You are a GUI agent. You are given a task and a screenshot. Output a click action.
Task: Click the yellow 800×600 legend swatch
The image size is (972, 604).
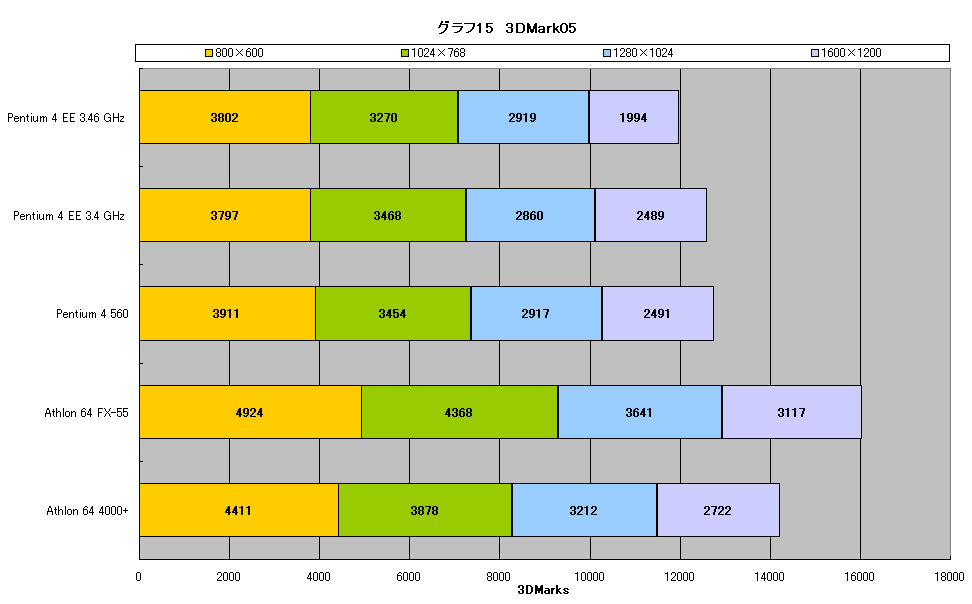[209, 53]
